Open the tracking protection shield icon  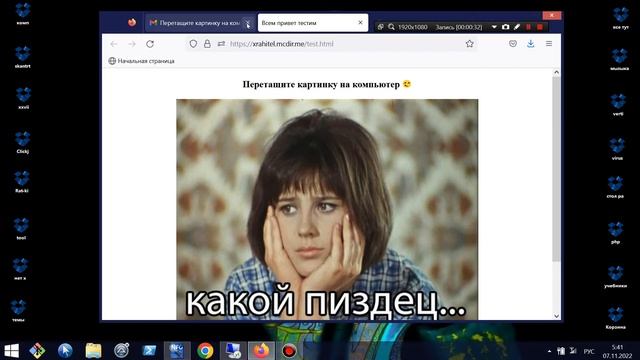(193, 44)
